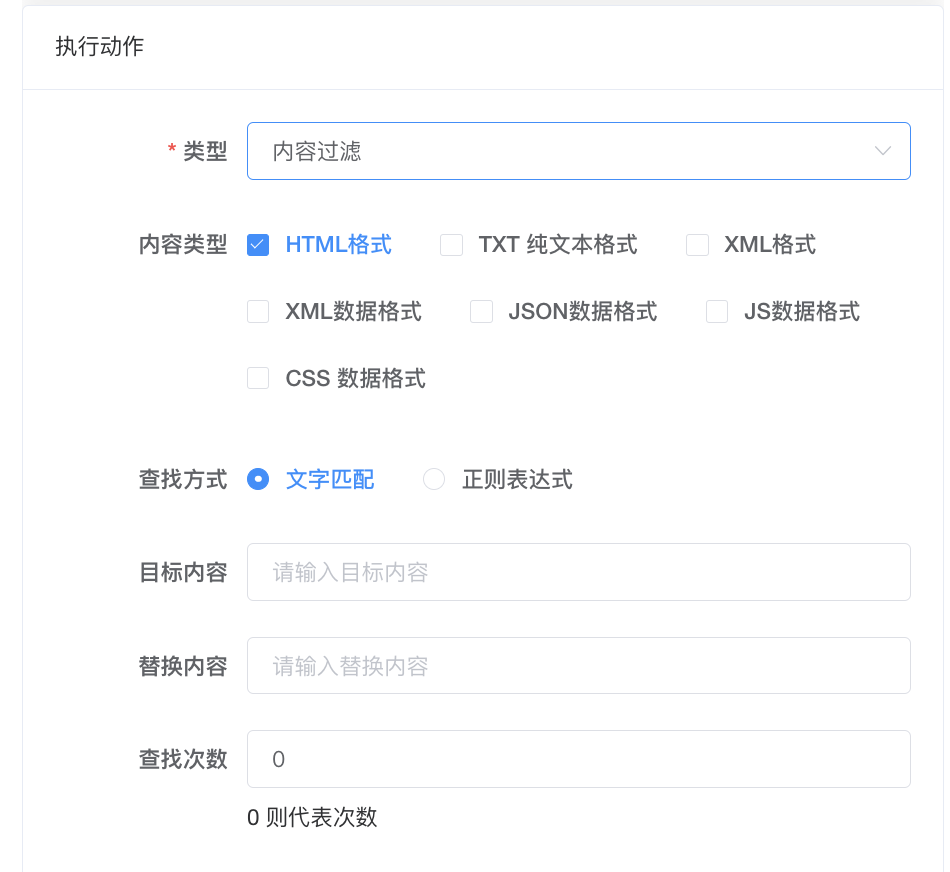Focus the 目标内容 input field
This screenshot has height=872, width=950.
tap(578, 572)
